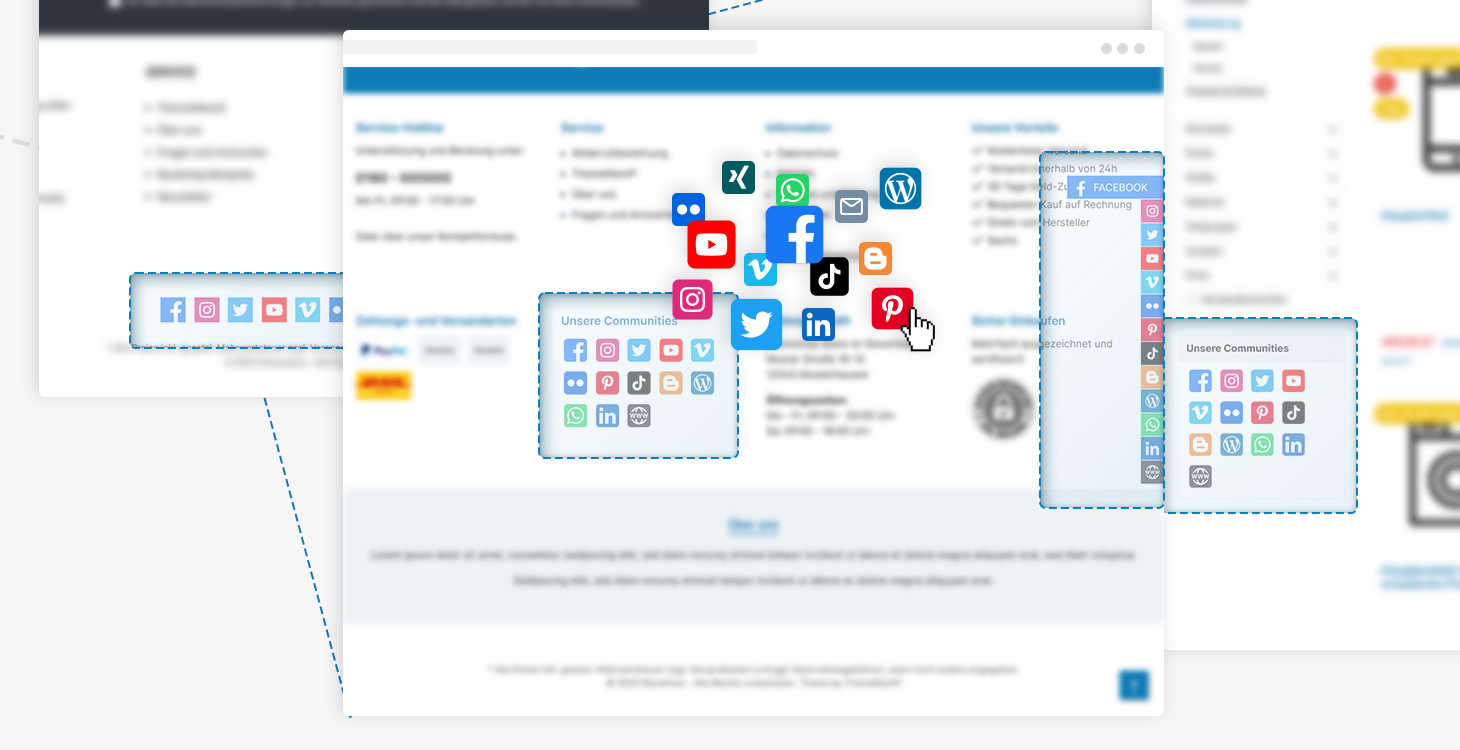Click the Instagram icon in Unsere Communities panel
1460x750 pixels.
click(607, 350)
